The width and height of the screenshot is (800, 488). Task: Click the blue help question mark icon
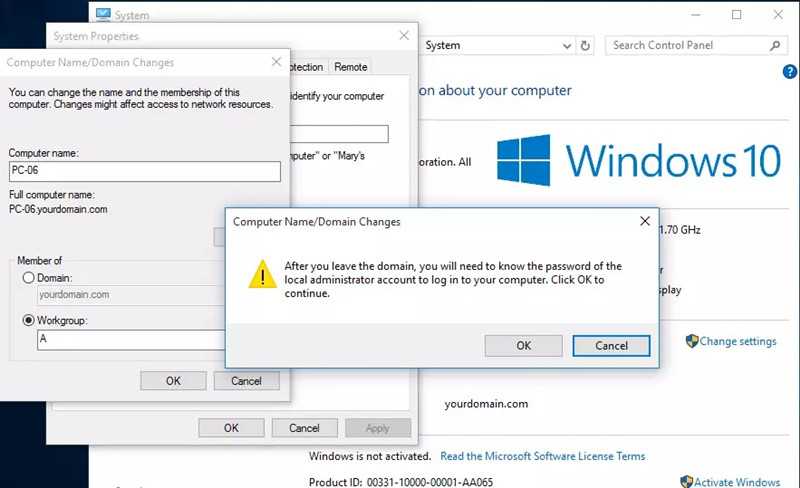pyautogui.click(x=790, y=72)
